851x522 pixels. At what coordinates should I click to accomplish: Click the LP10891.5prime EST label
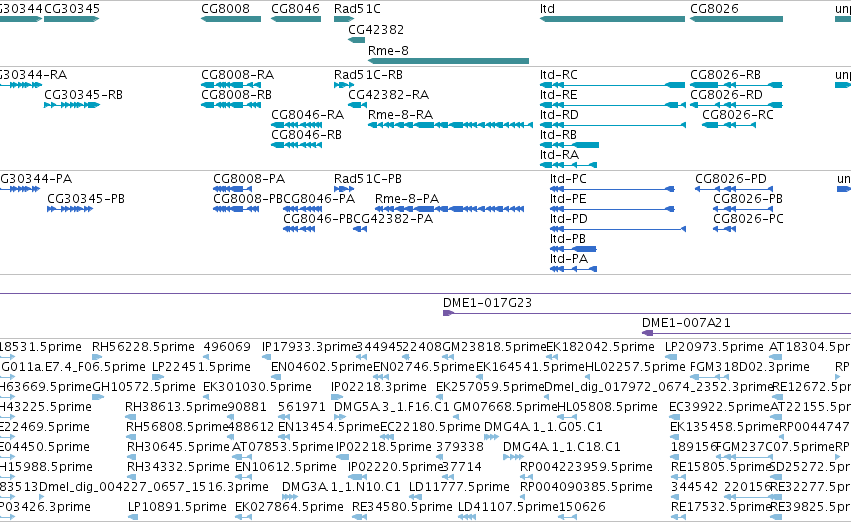click(177, 507)
